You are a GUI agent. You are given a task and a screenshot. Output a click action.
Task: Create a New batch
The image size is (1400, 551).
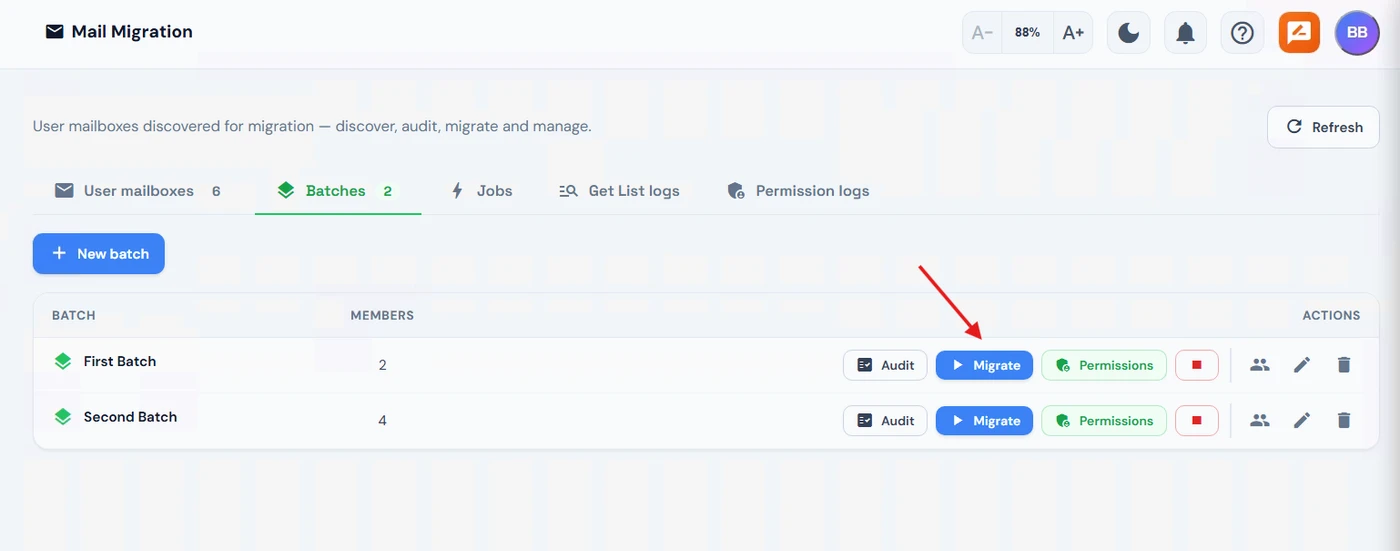pos(99,254)
